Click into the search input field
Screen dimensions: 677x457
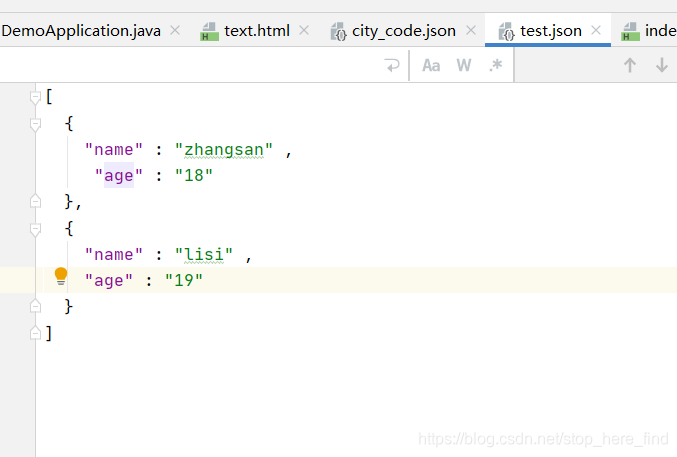tap(190, 65)
